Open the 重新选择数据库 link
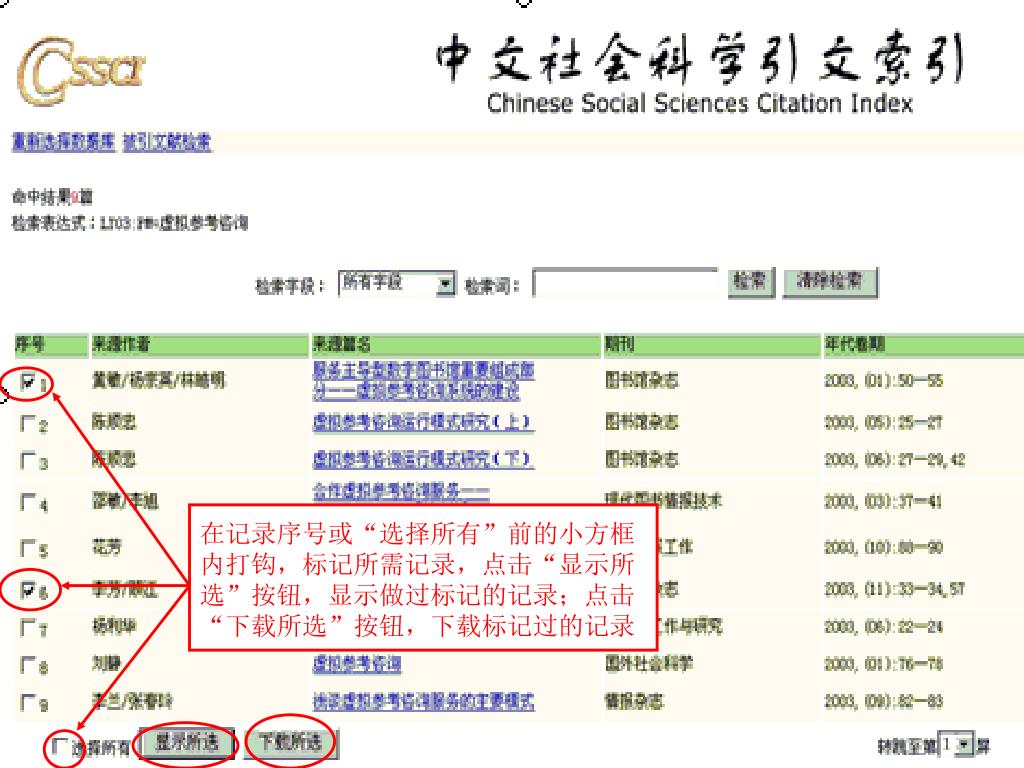This screenshot has width=1024, height=768. pyautogui.click(x=63, y=141)
